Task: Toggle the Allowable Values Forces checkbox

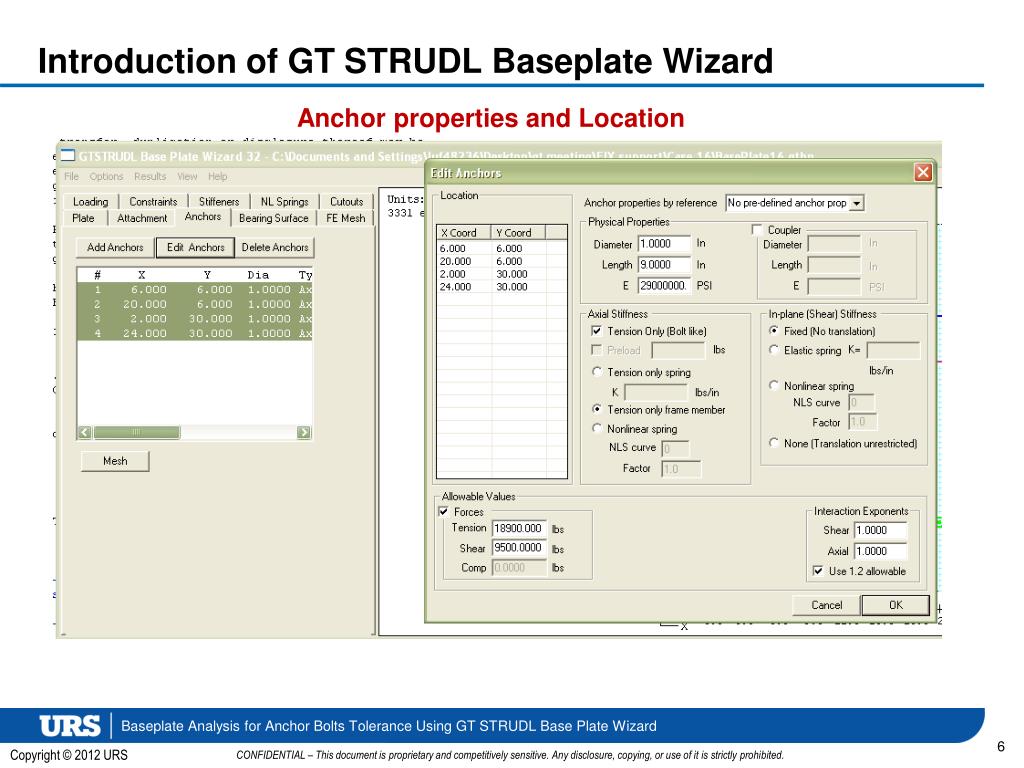Action: (x=444, y=511)
